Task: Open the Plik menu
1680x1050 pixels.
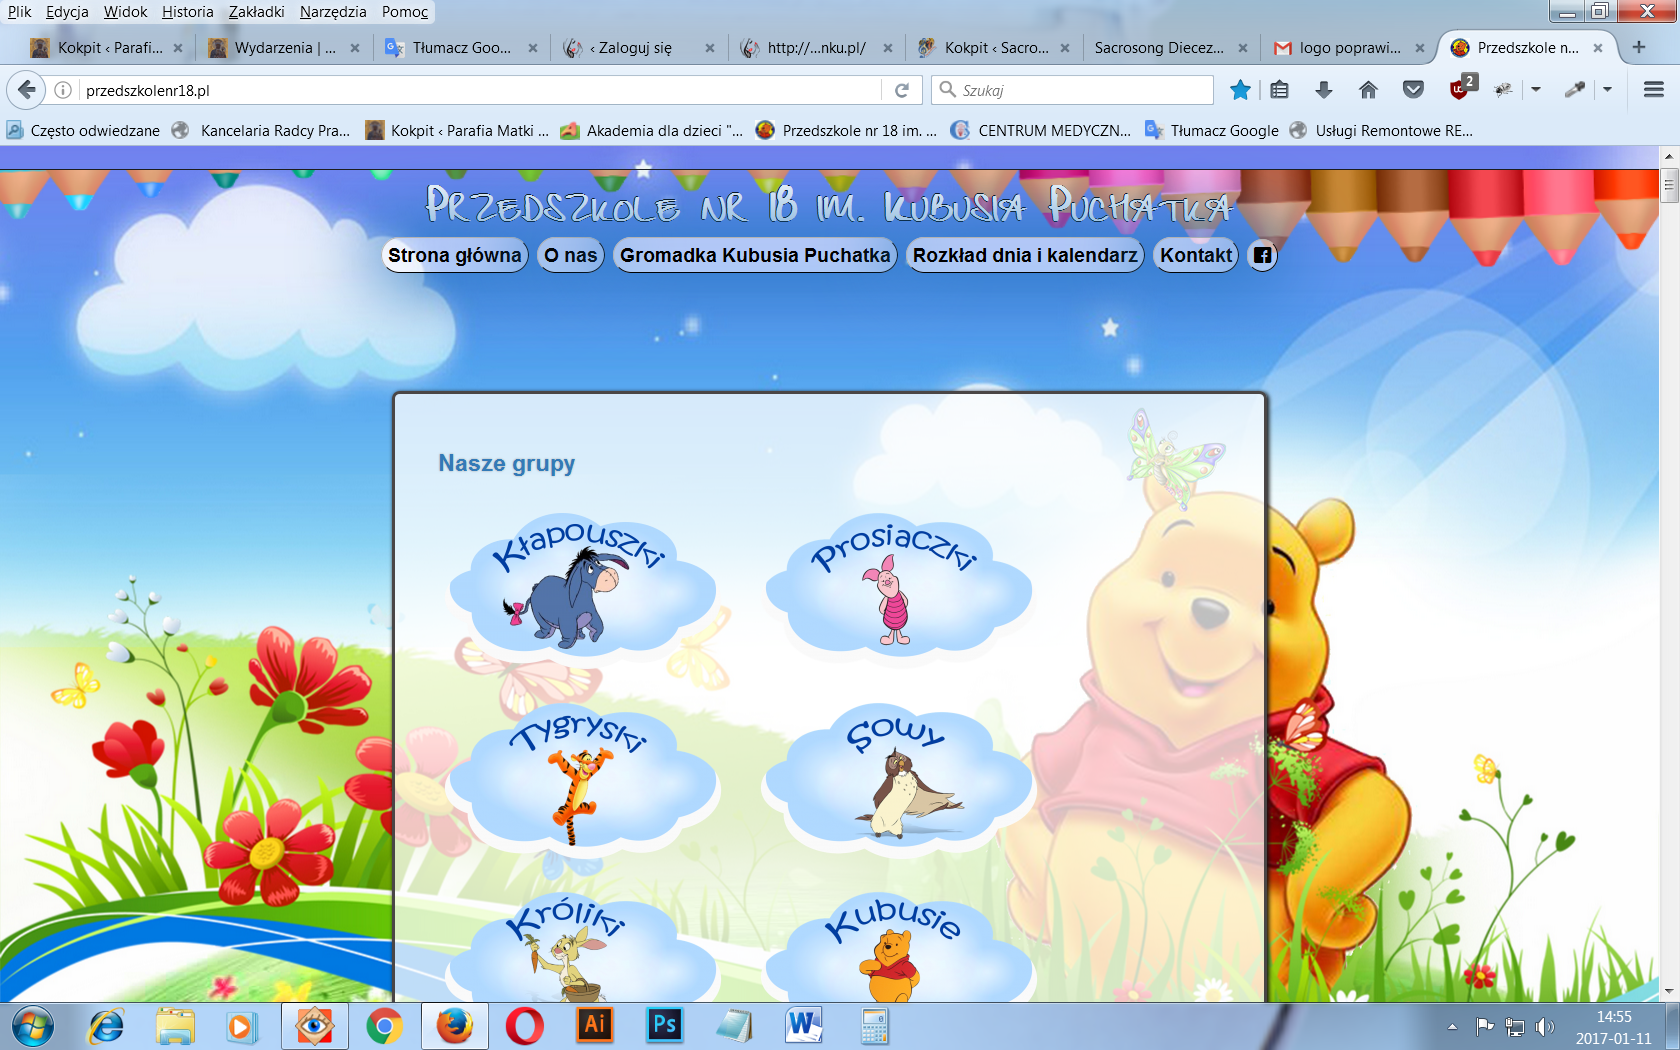Action: [x=19, y=12]
